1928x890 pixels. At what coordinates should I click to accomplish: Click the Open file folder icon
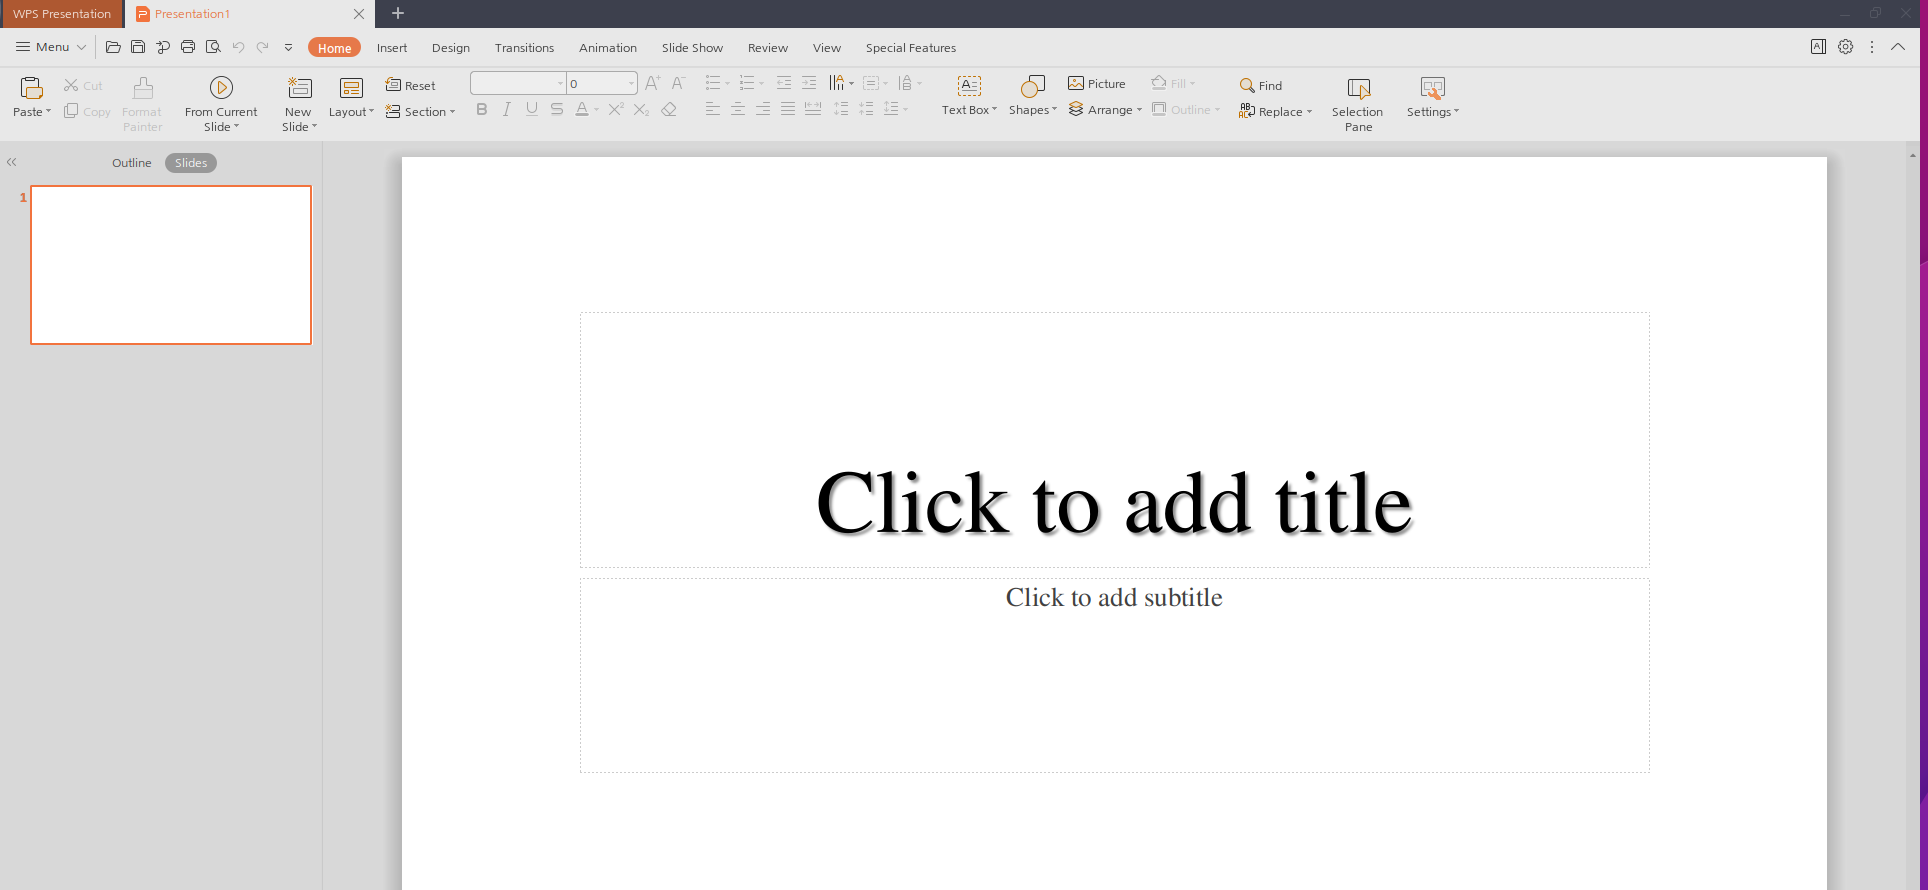tap(113, 47)
